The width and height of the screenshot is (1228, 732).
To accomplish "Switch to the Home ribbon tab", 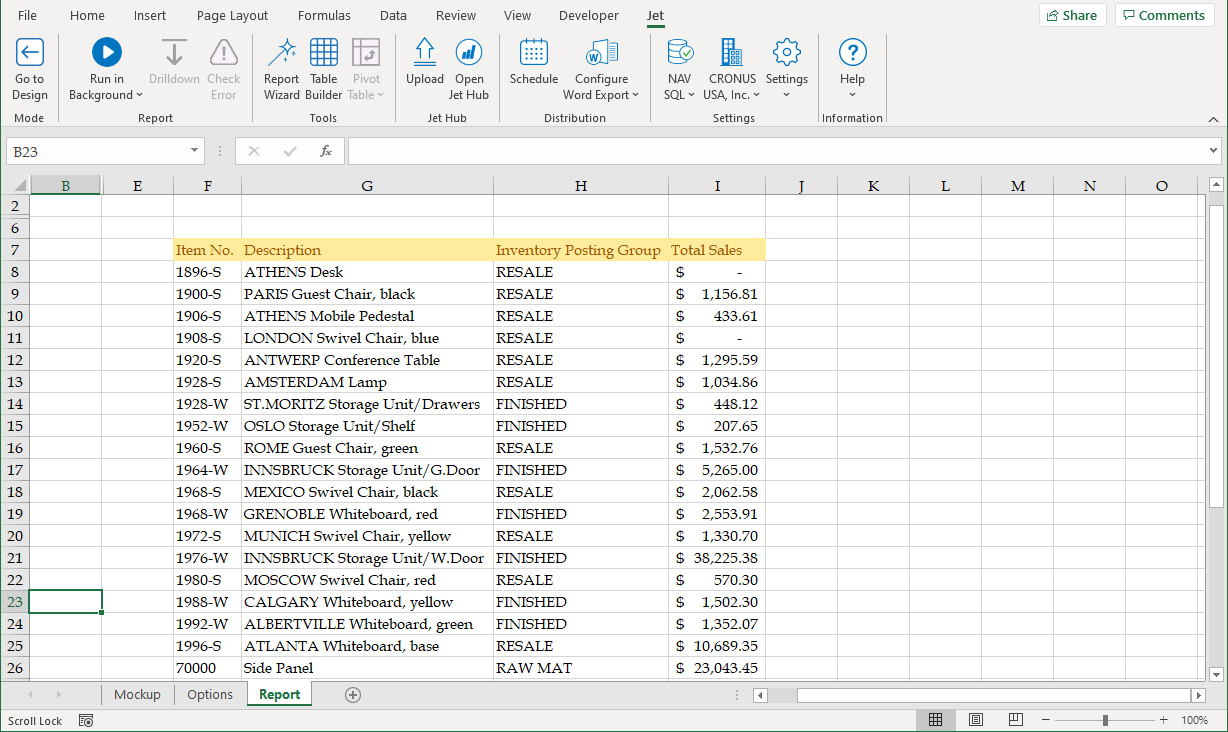I will pyautogui.click(x=87, y=15).
